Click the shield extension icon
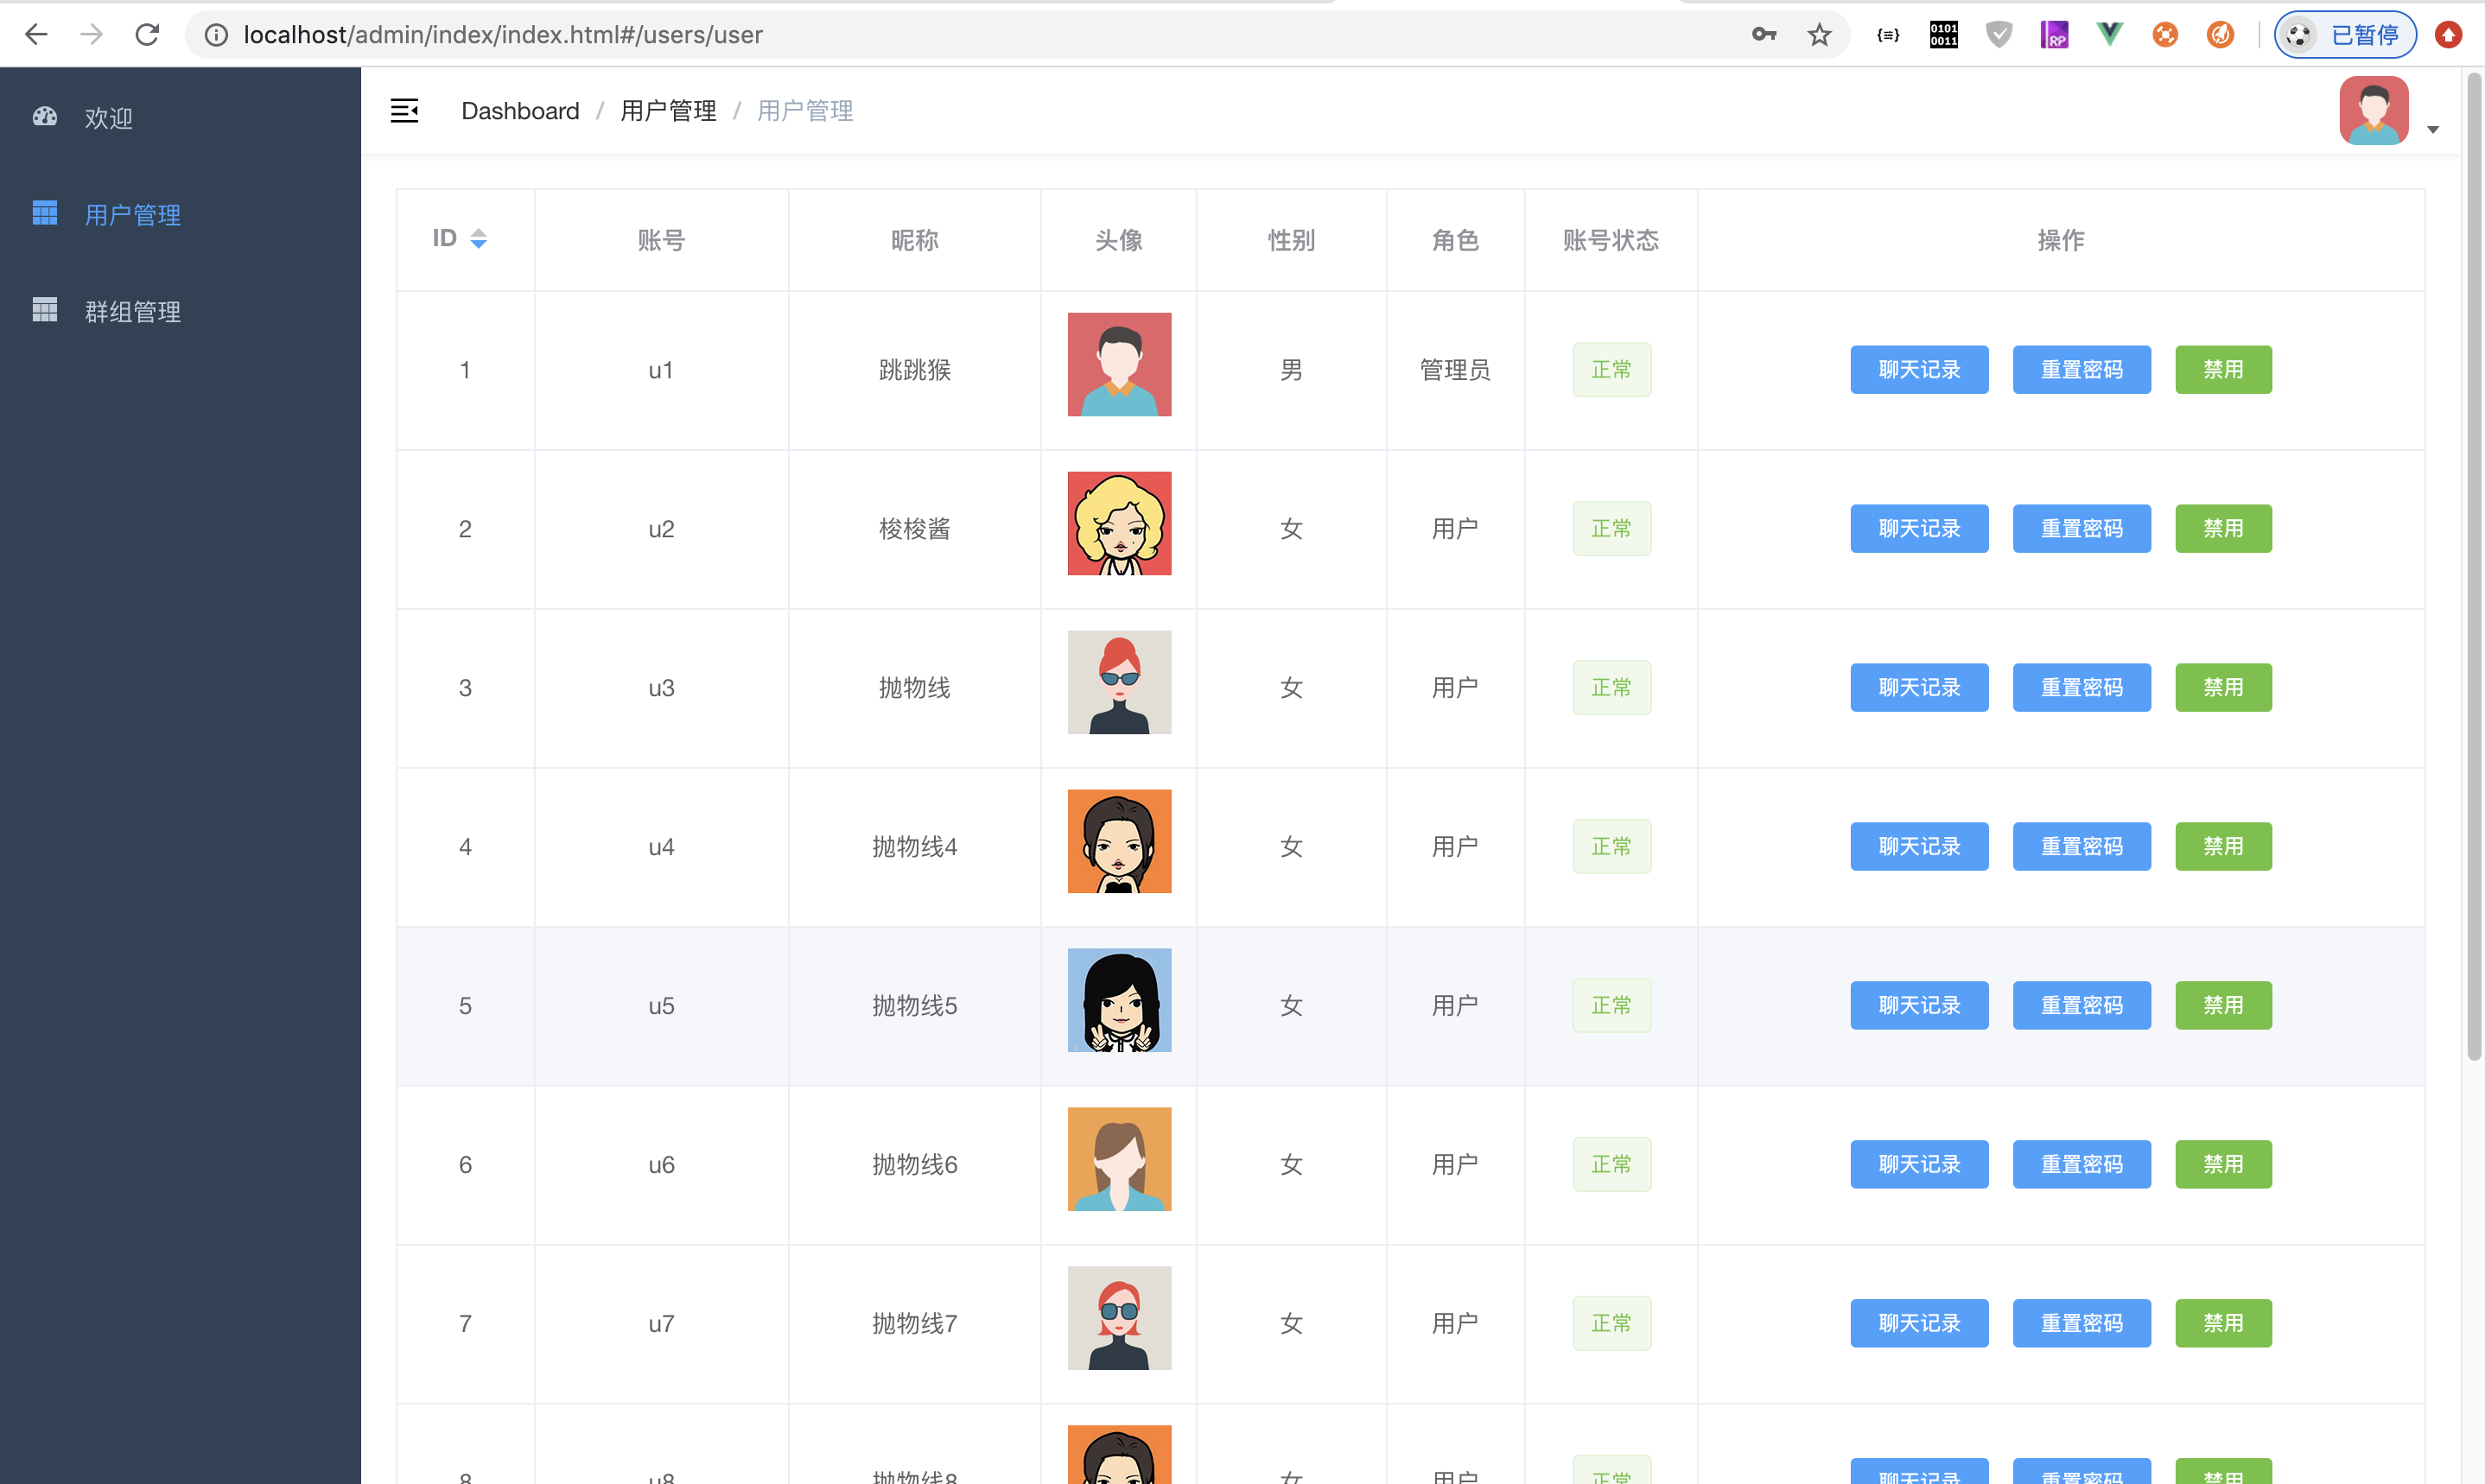The width and height of the screenshot is (2485, 1484). (1998, 35)
